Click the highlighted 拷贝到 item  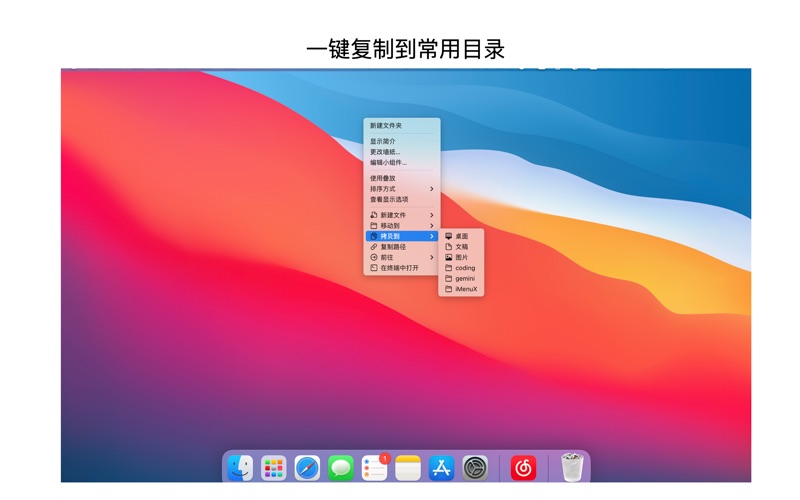(402, 236)
